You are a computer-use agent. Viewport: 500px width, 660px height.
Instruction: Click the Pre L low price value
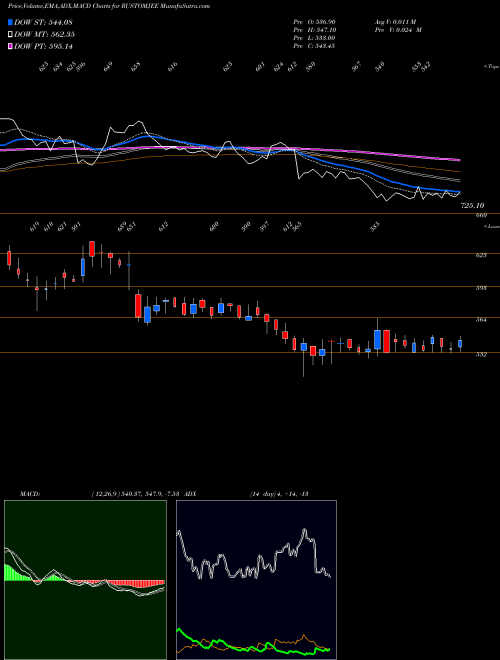click(324, 38)
